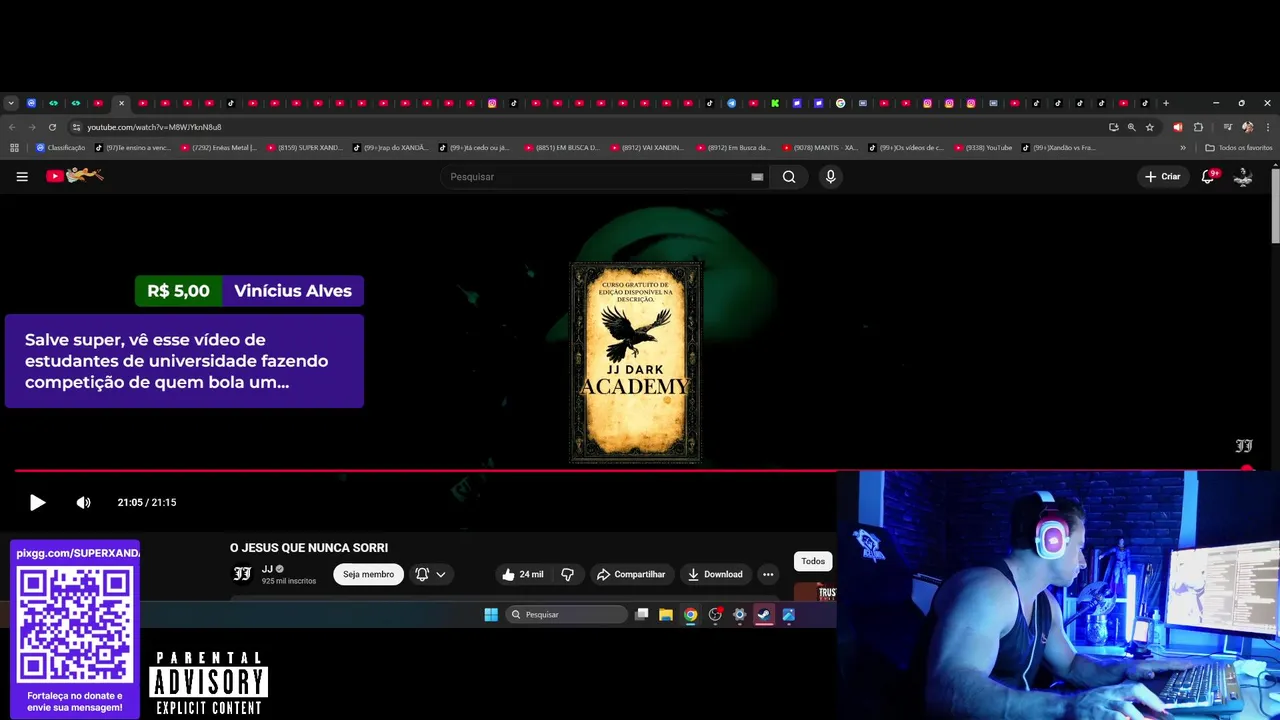This screenshot has width=1280, height=720.
Task: Open the Todos os favoritos folder
Action: click(1239, 148)
